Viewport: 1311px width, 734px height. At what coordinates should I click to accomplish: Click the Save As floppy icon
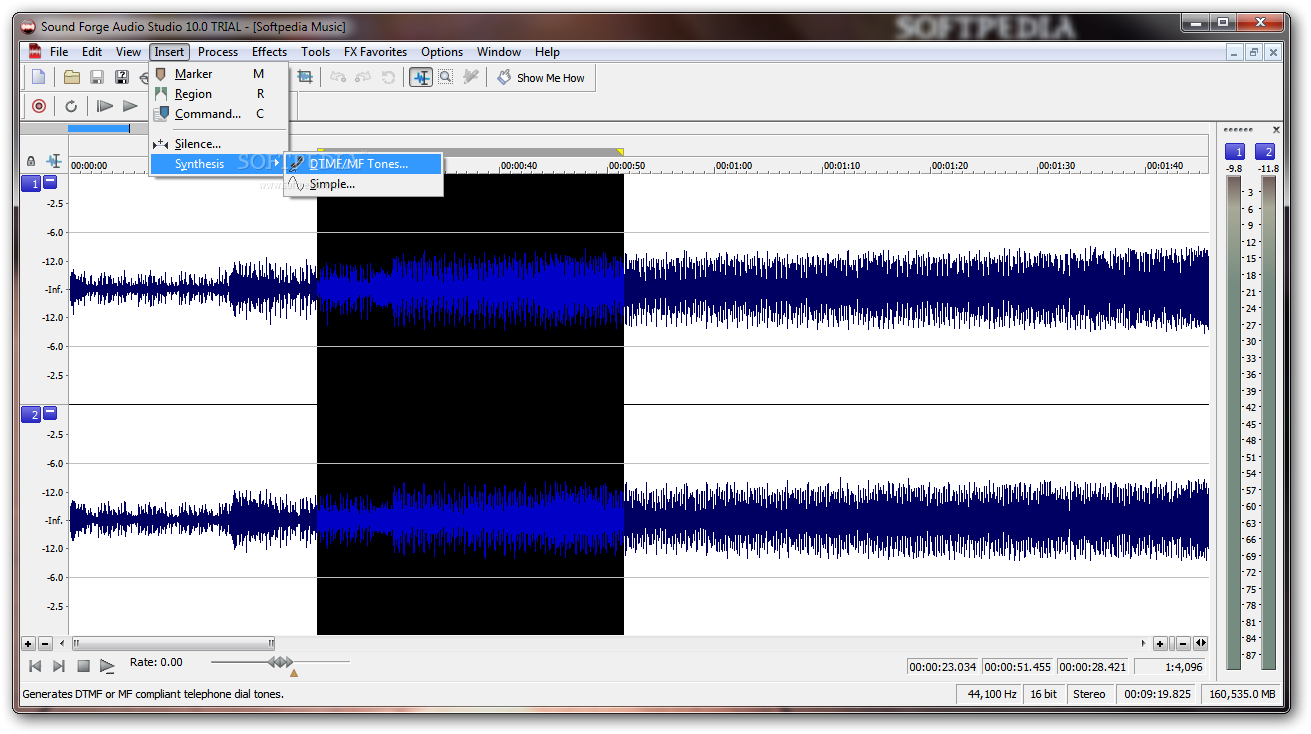point(122,77)
